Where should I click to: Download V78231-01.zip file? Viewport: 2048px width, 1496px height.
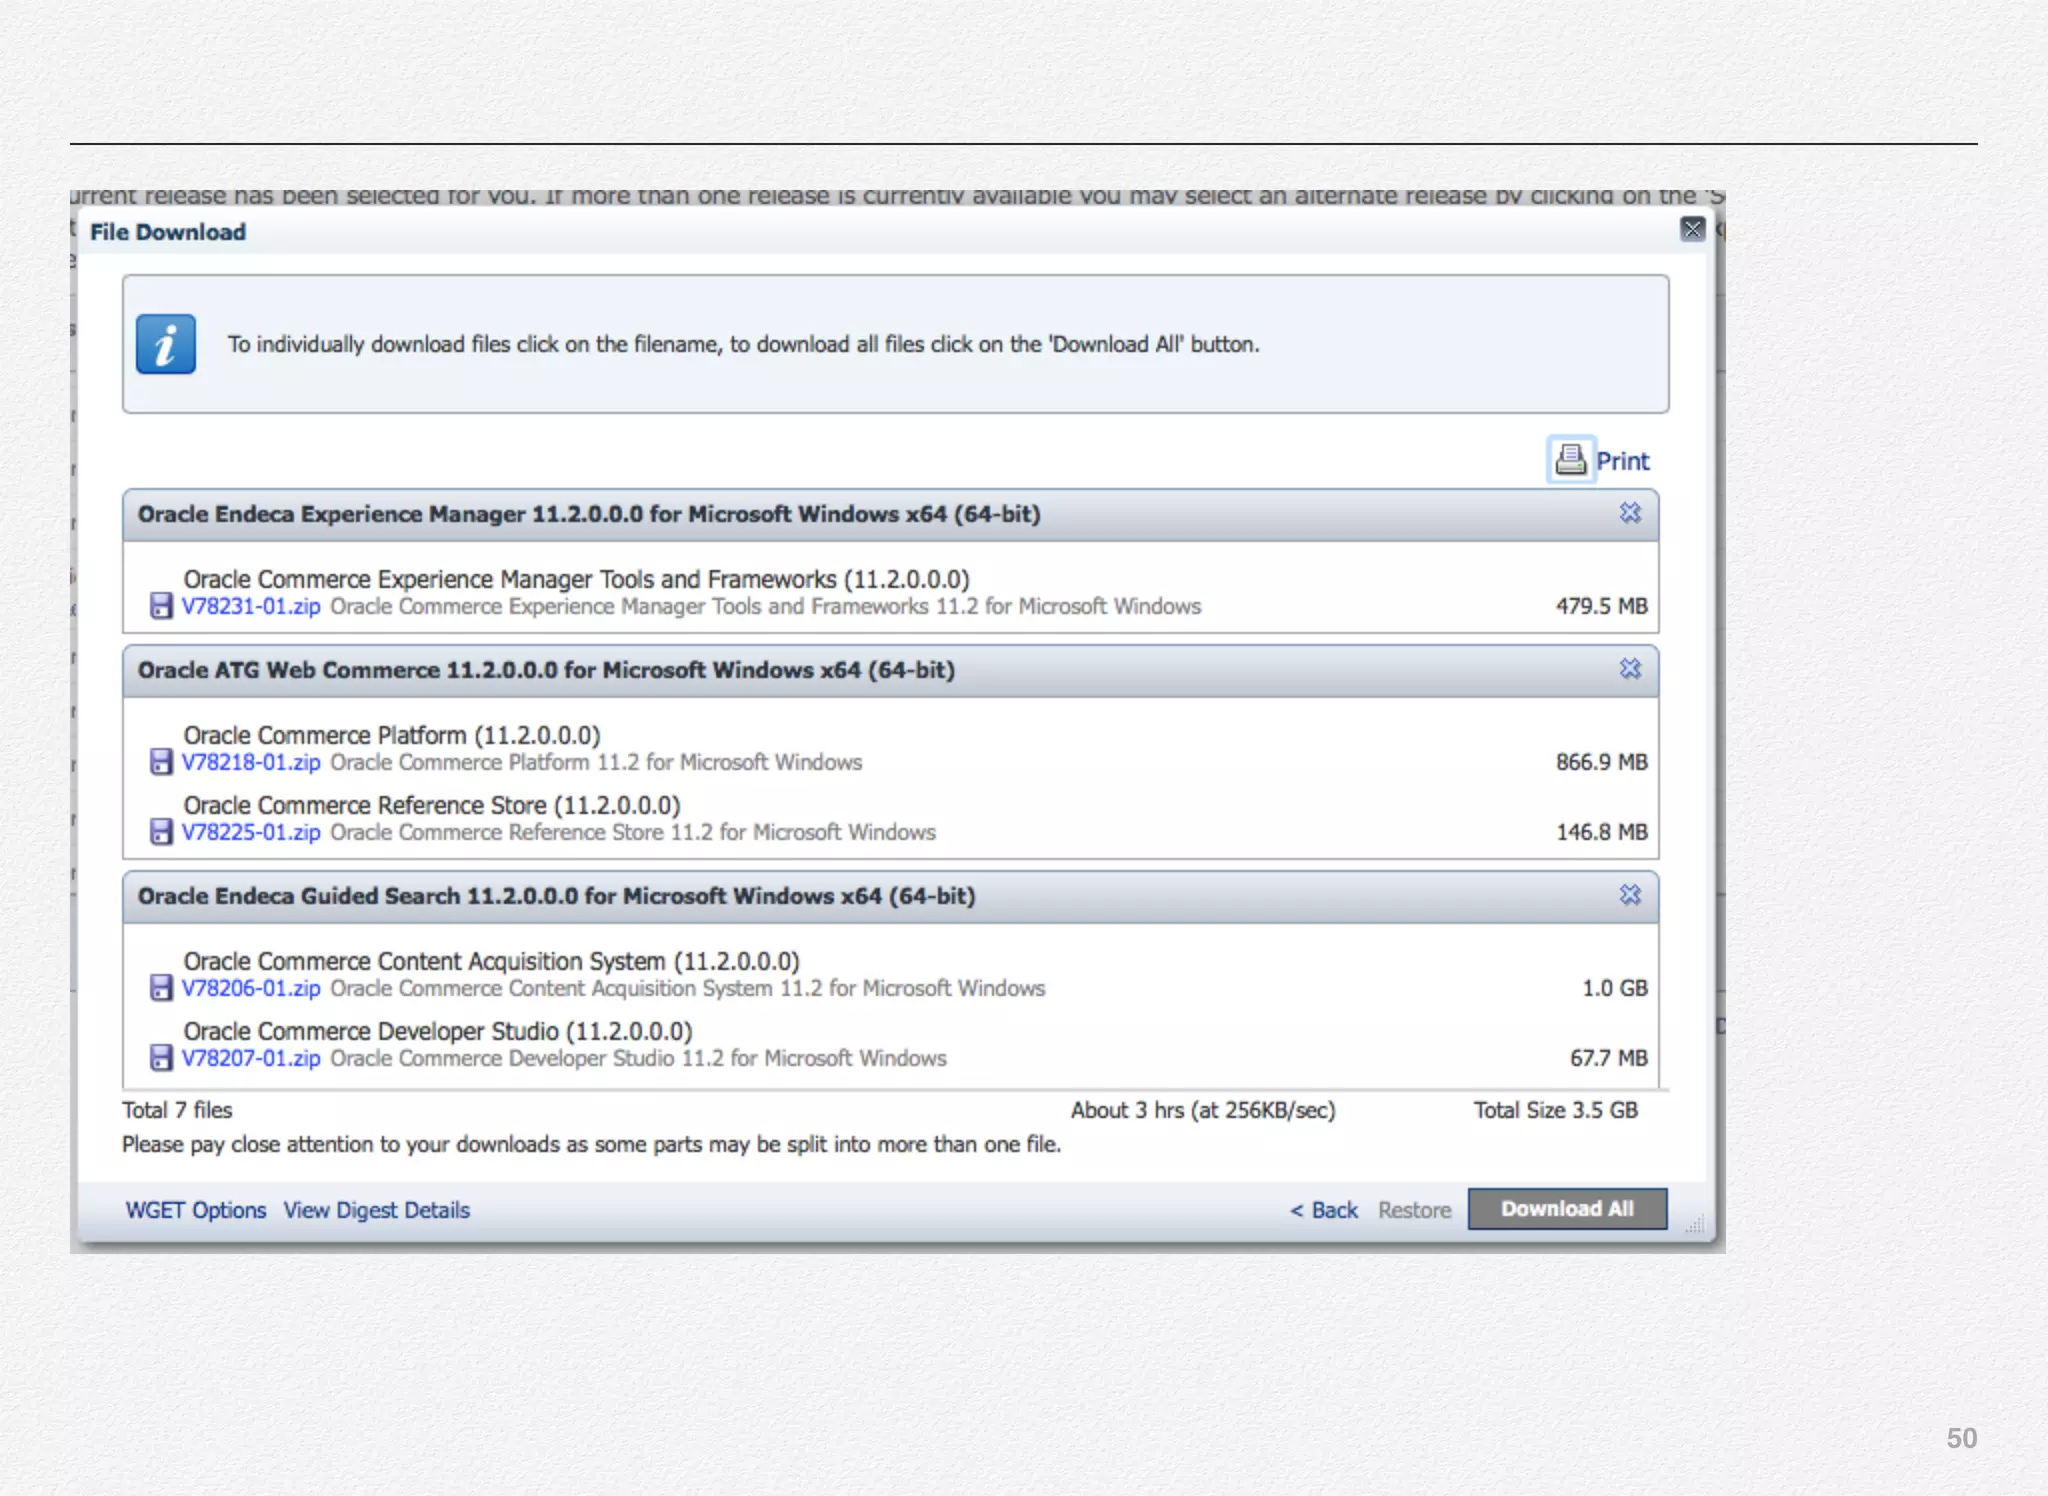[251, 606]
